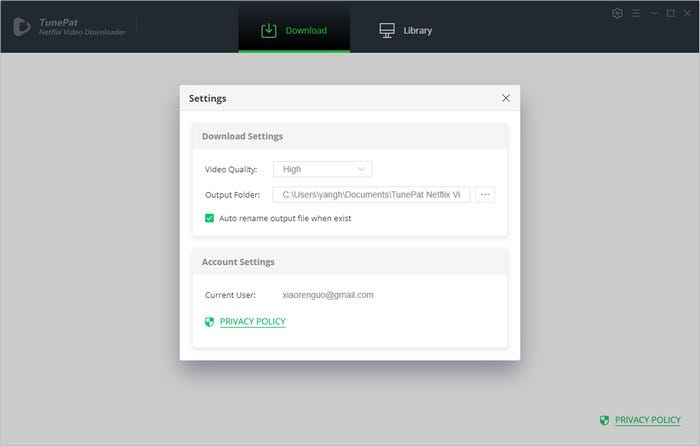This screenshot has width=700, height=446.
Task: Click the TunePat logo icon
Action: click(21, 27)
